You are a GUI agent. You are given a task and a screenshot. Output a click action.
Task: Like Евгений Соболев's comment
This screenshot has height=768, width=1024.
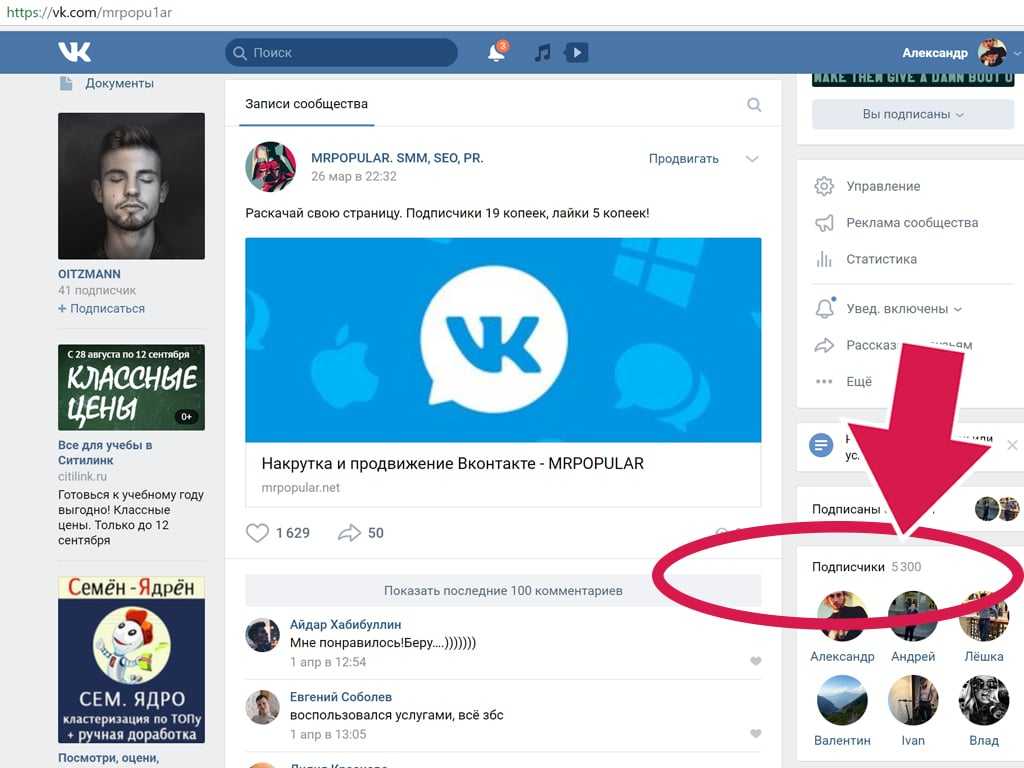[756, 734]
